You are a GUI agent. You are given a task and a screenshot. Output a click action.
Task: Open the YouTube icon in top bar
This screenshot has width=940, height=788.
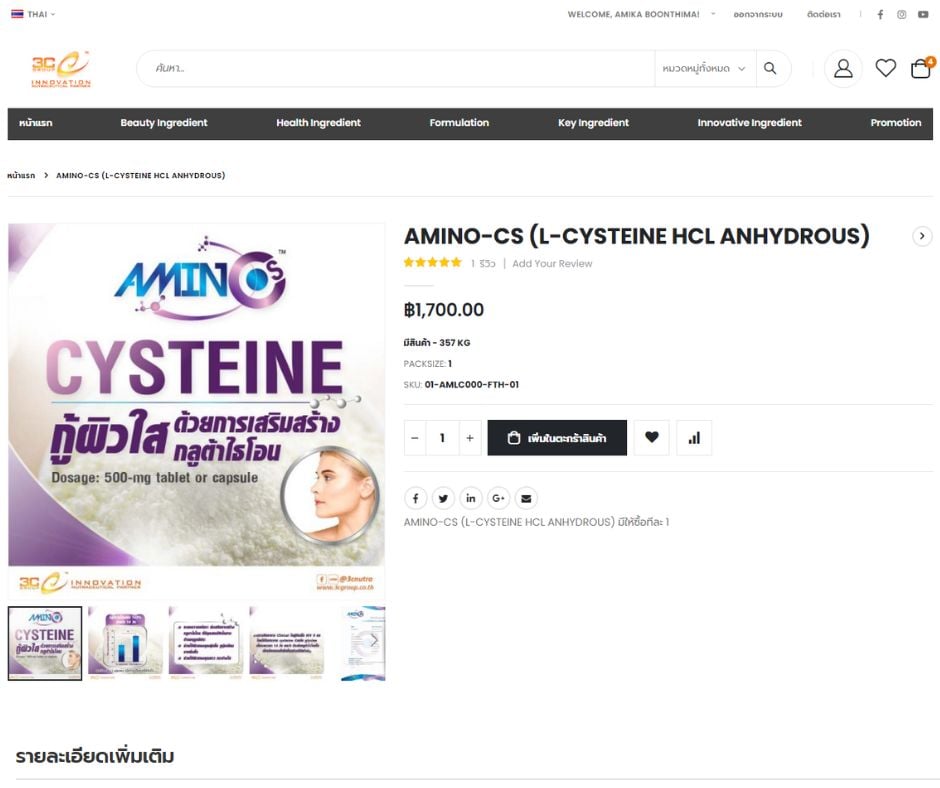(923, 14)
